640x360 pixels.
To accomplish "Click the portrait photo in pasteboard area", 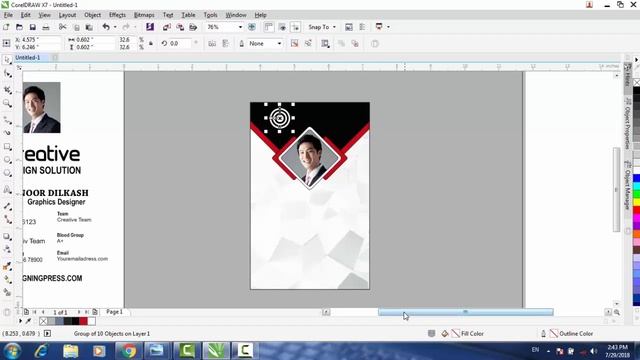I will (x=42, y=107).
